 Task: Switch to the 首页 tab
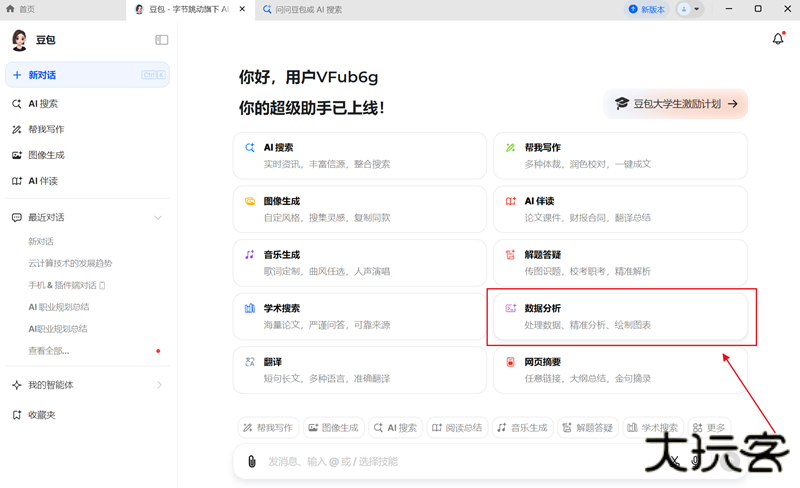(27, 9)
